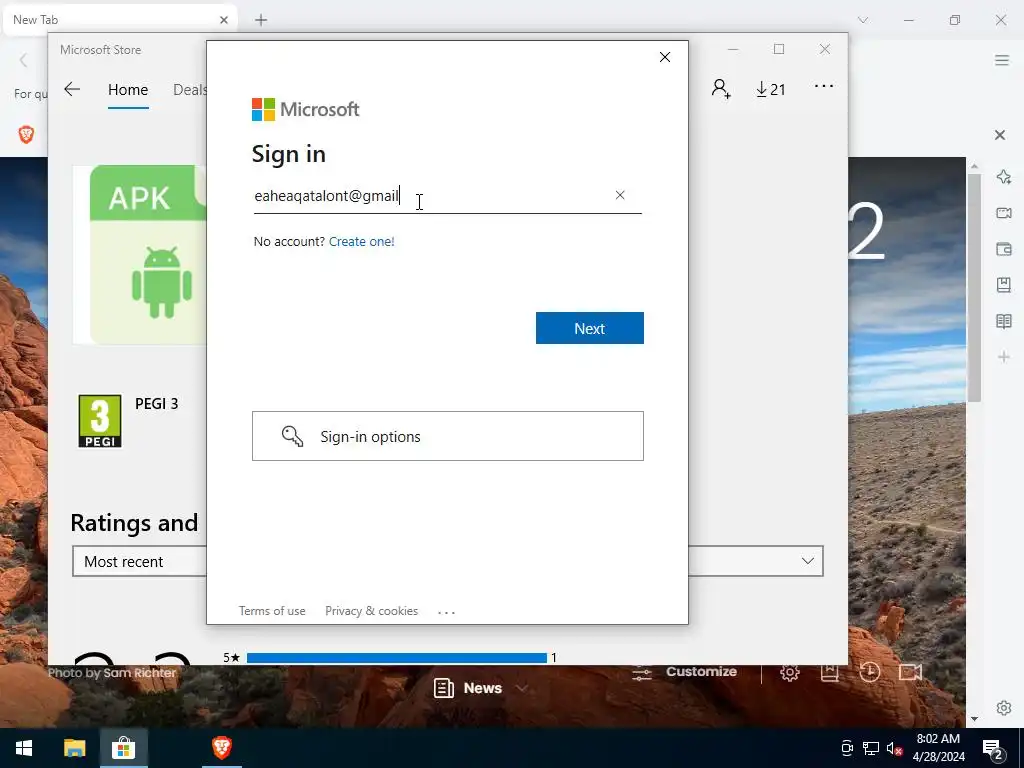Open File Explorer from taskbar
The width and height of the screenshot is (1024, 768).
74,748
